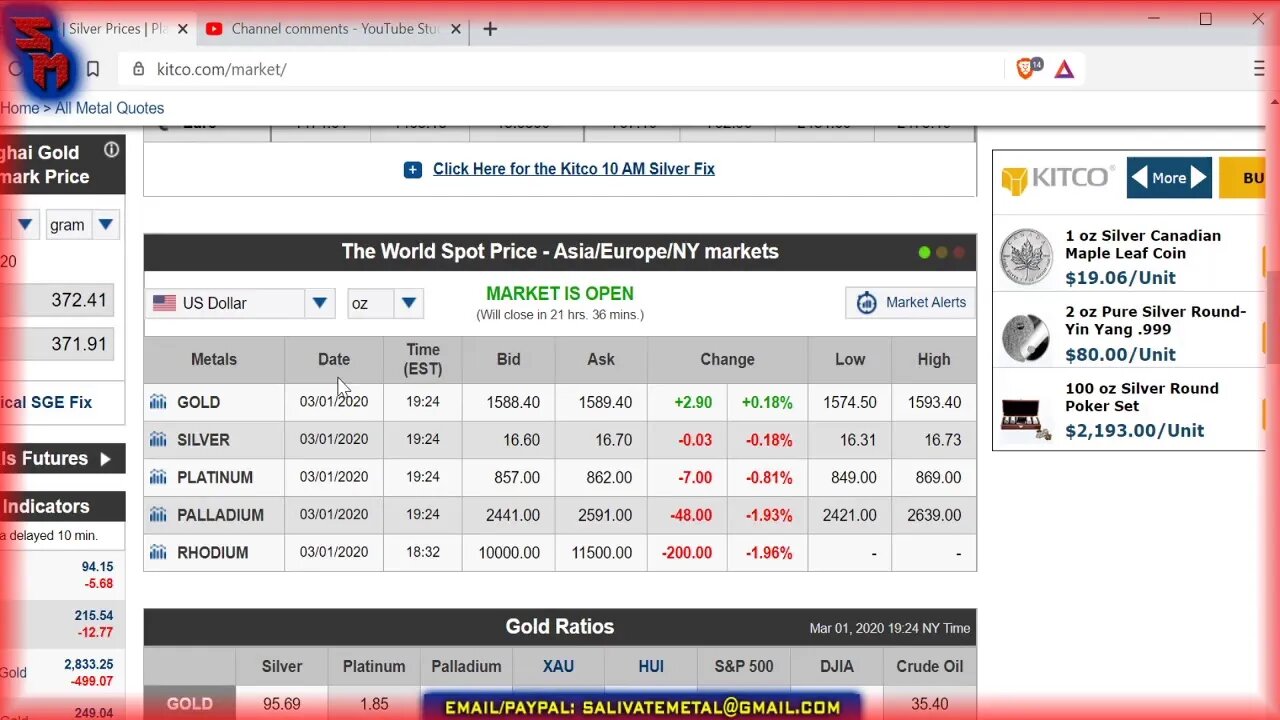Close the Silver Prices tab
This screenshot has height=720, width=1280.
[x=183, y=29]
